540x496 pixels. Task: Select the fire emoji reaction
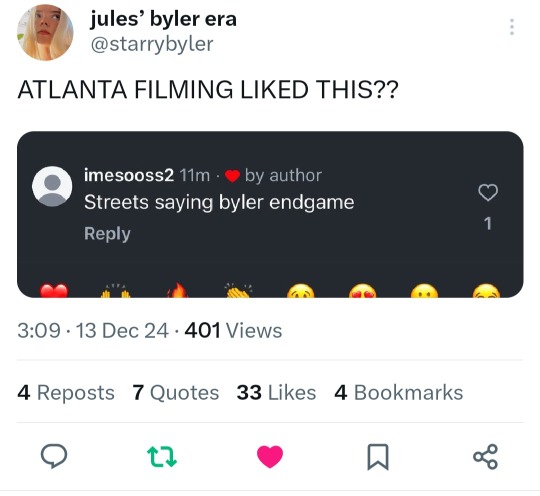coord(178,290)
